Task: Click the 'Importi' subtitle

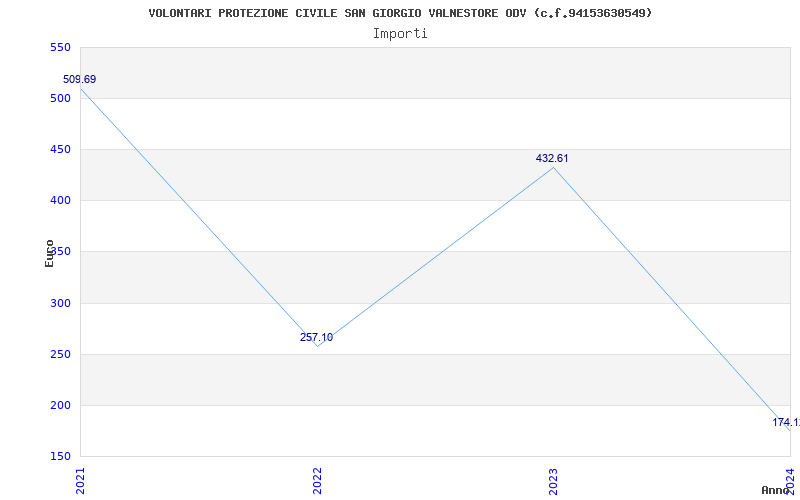Action: [x=400, y=34]
